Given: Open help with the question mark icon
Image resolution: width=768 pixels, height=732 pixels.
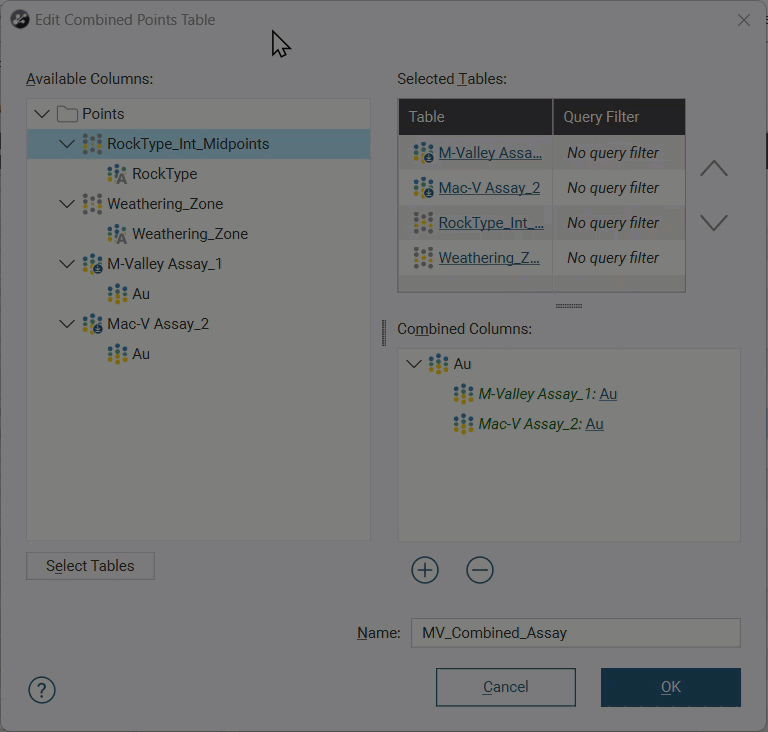Looking at the screenshot, I should (x=42, y=690).
